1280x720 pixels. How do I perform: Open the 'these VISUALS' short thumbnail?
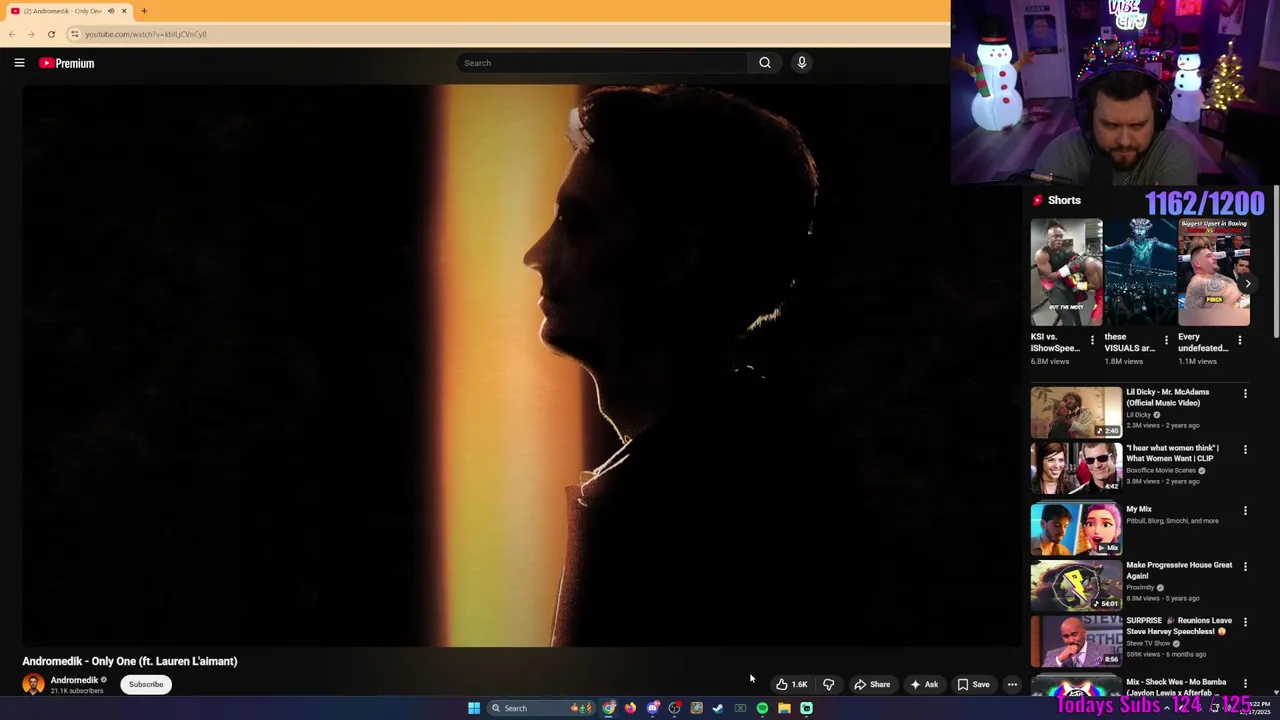pyautogui.click(x=1140, y=272)
